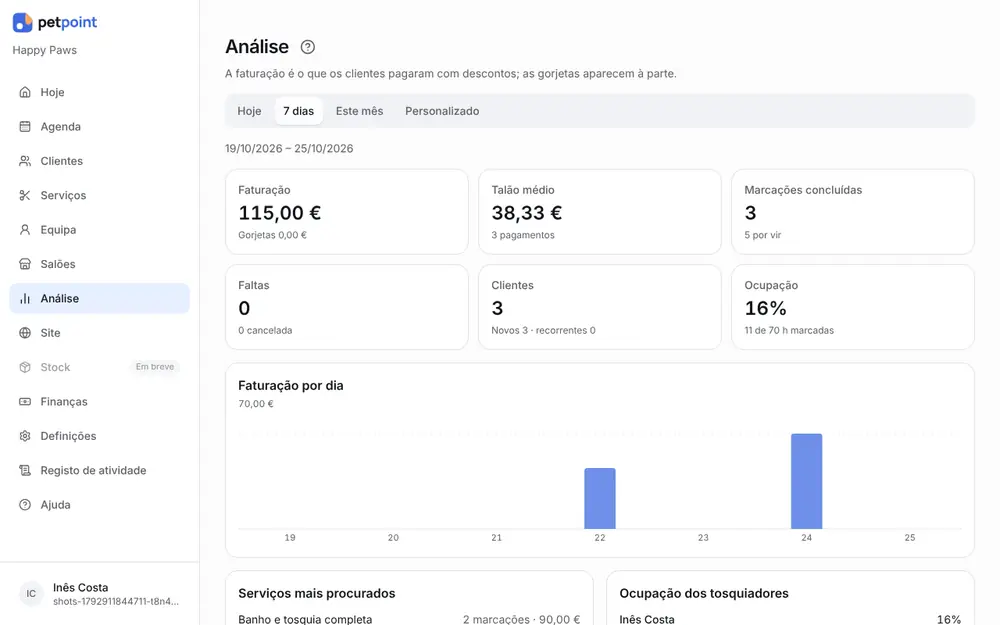The height and width of the screenshot is (625, 1000).
Task: Click the Faturação card showing 115,00 €
Action: (x=347, y=212)
